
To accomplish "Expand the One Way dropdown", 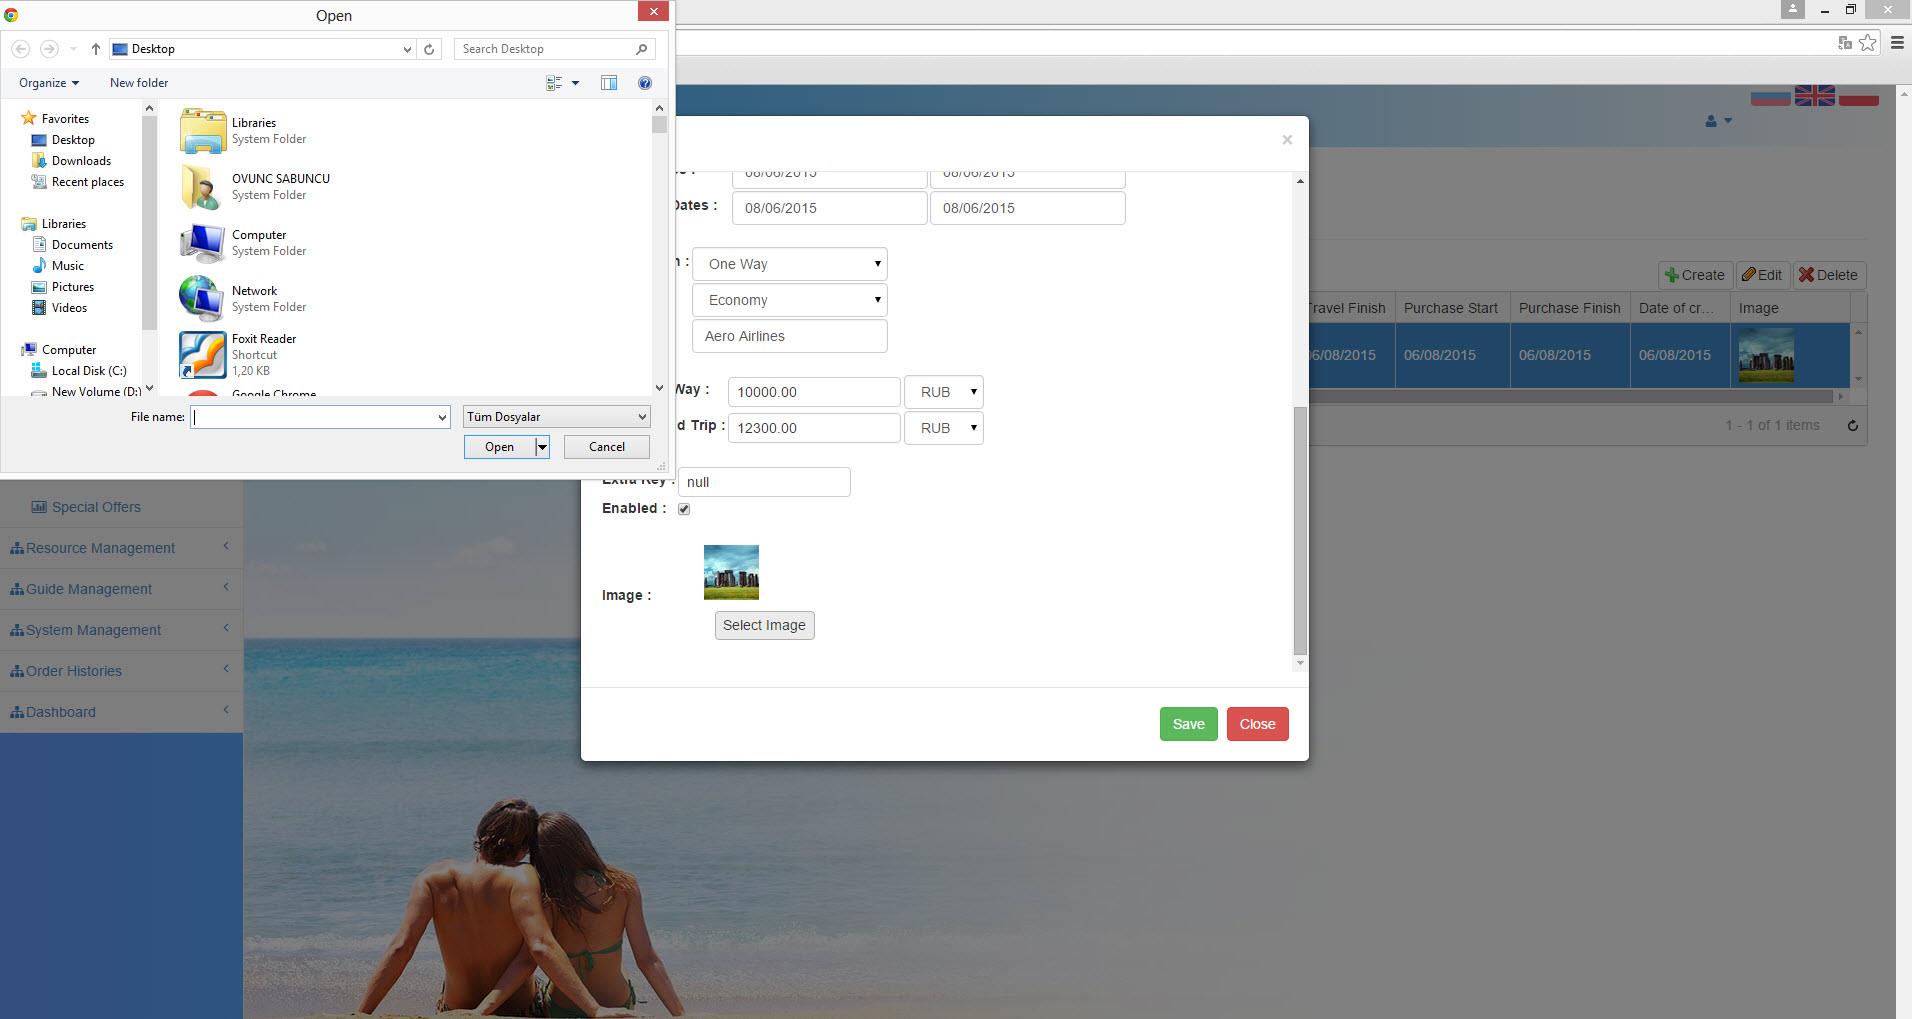I will [790, 264].
